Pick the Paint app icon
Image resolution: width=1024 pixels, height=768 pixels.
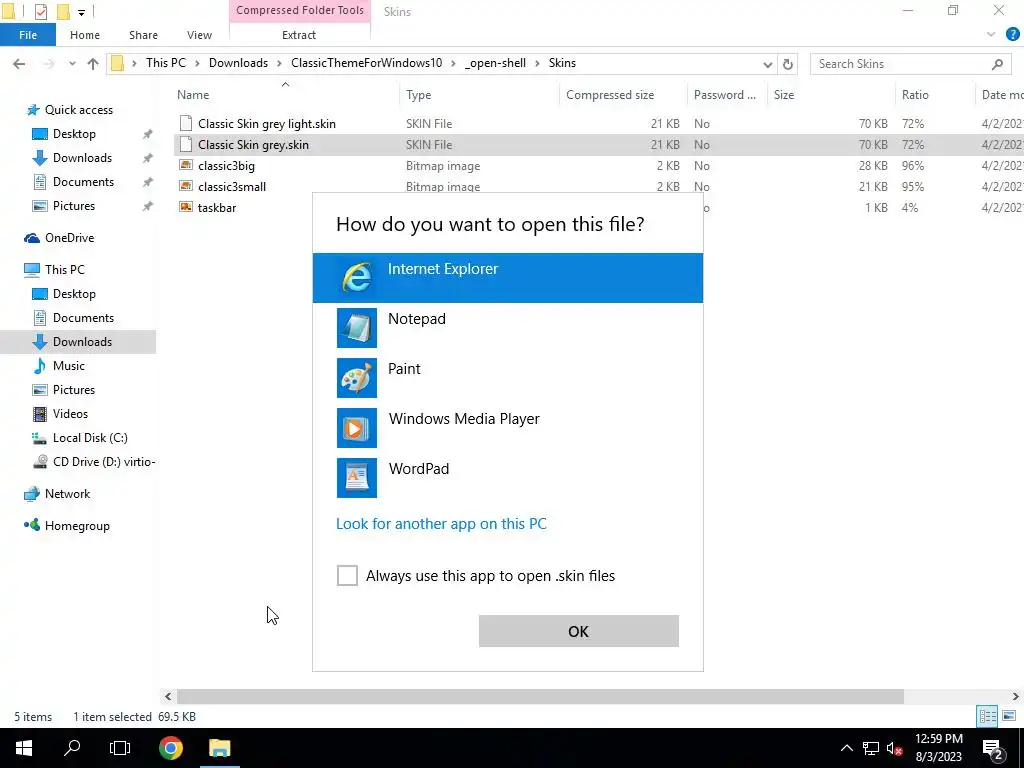(357, 377)
